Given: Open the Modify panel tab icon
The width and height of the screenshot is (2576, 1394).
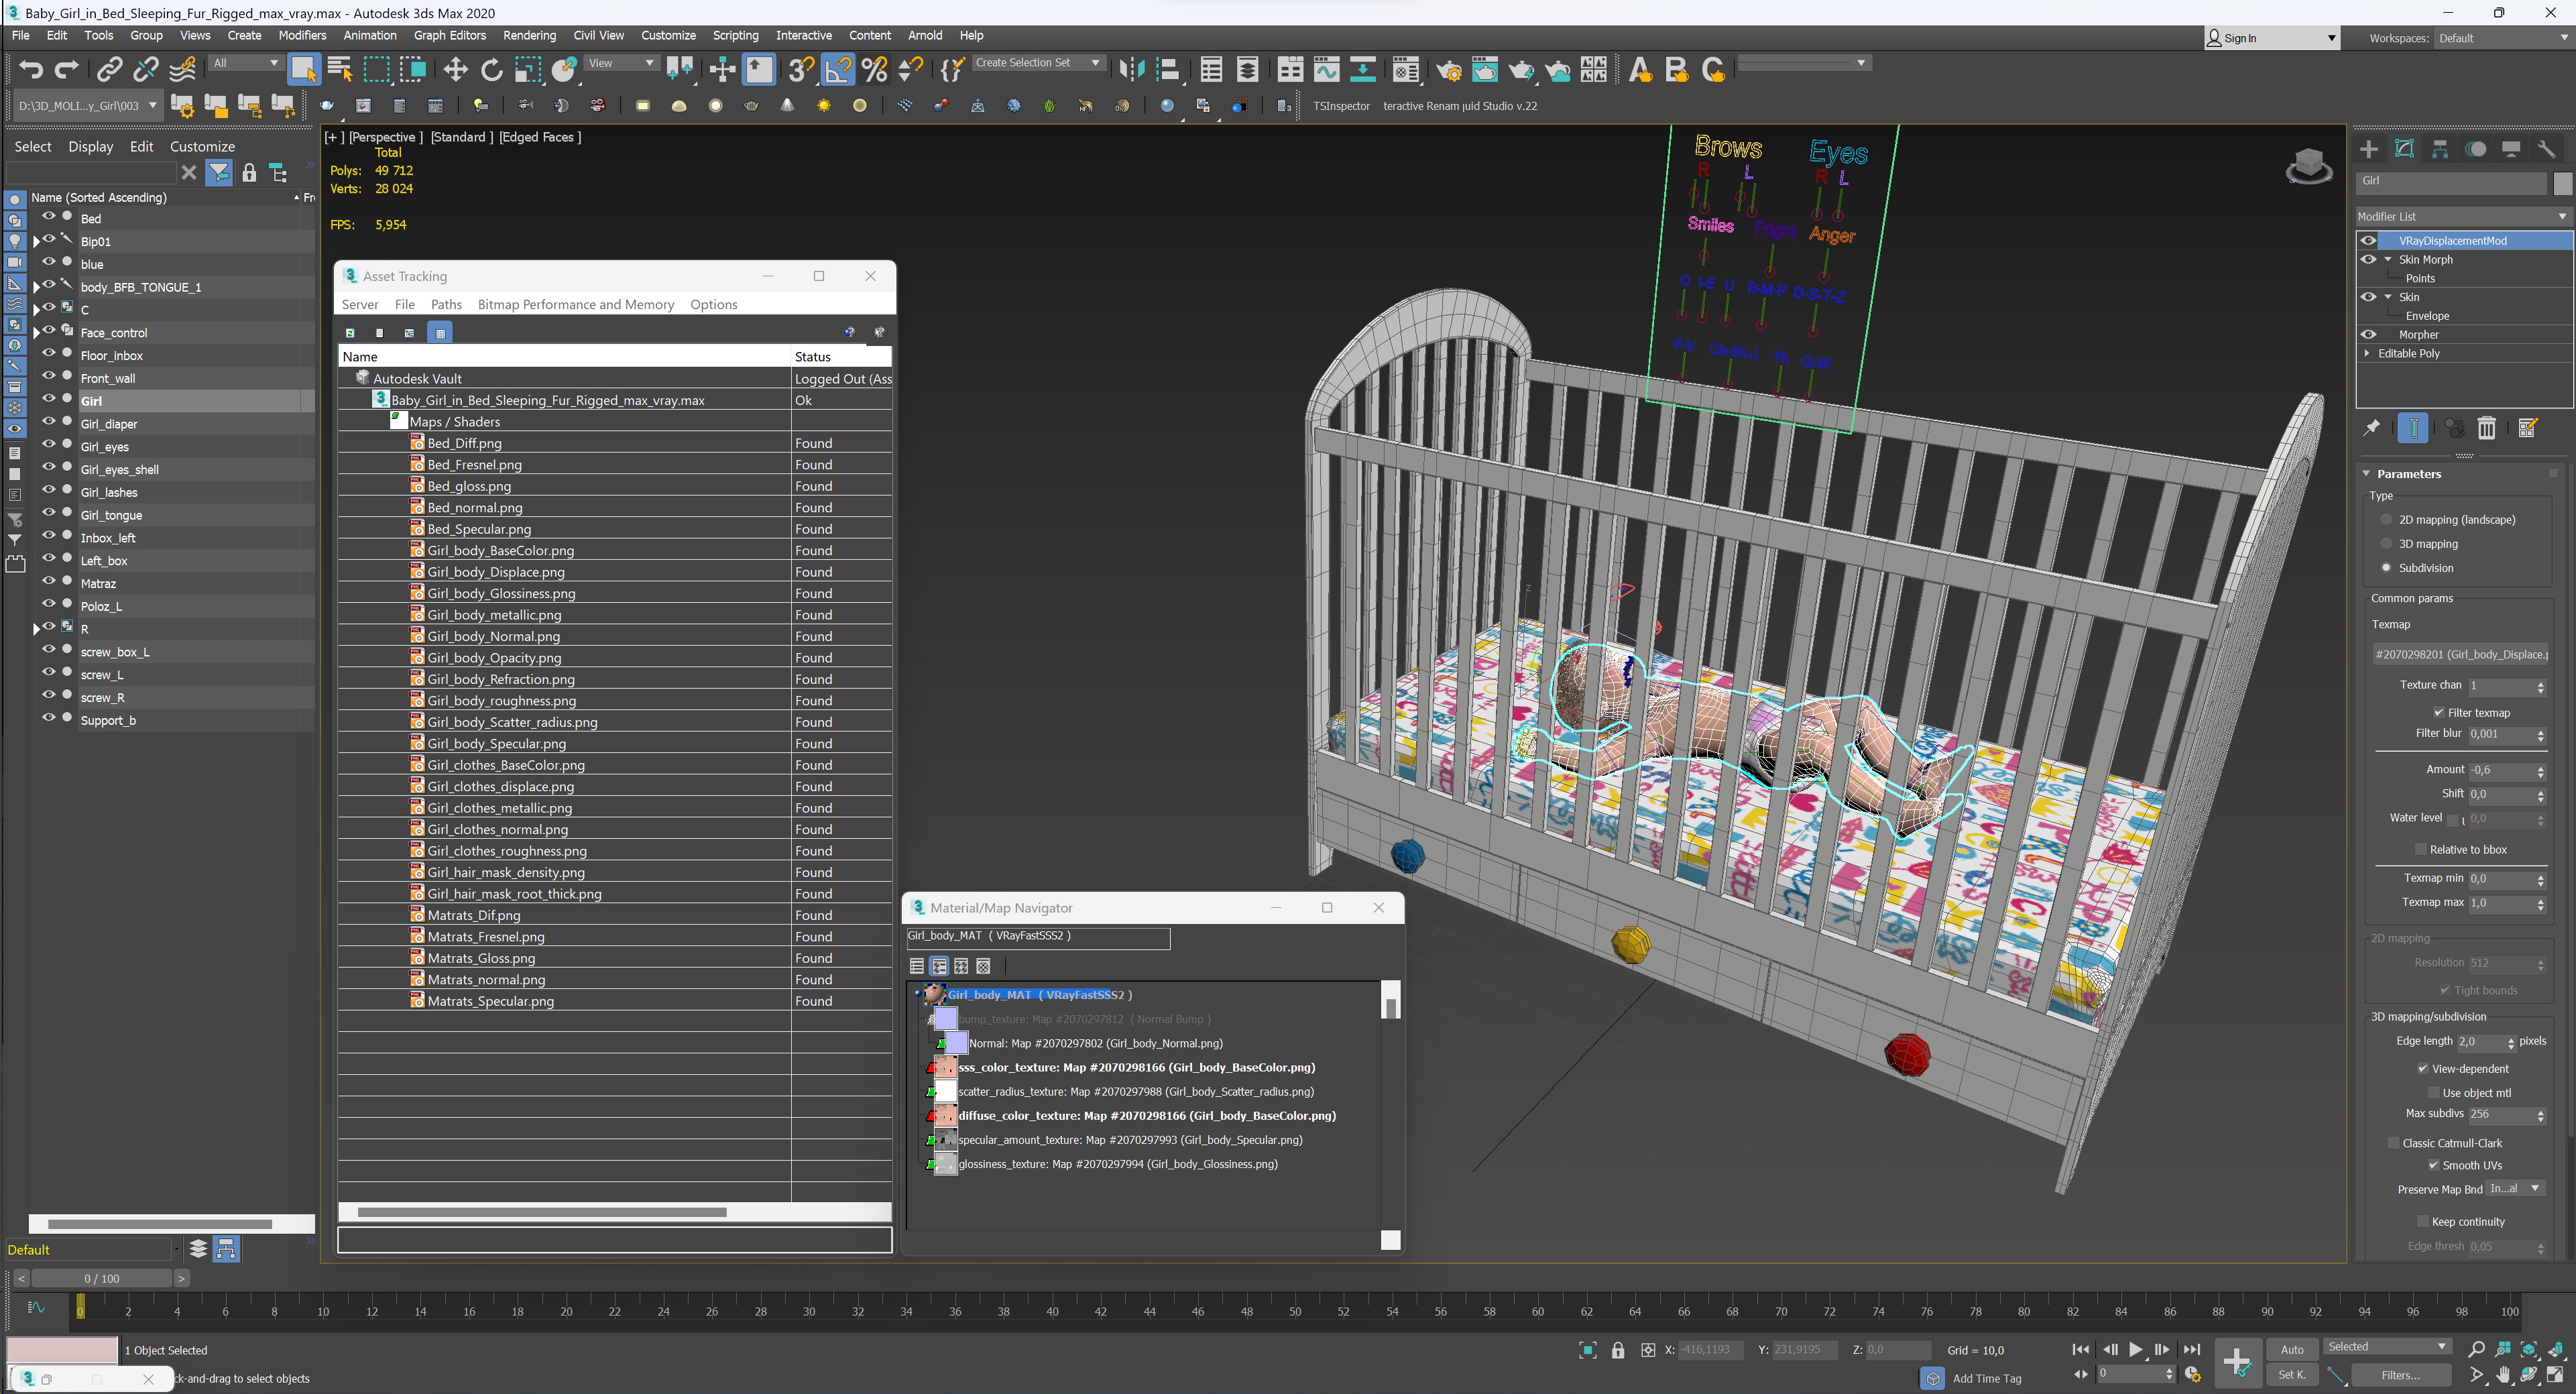Looking at the screenshot, I should pos(2405,149).
